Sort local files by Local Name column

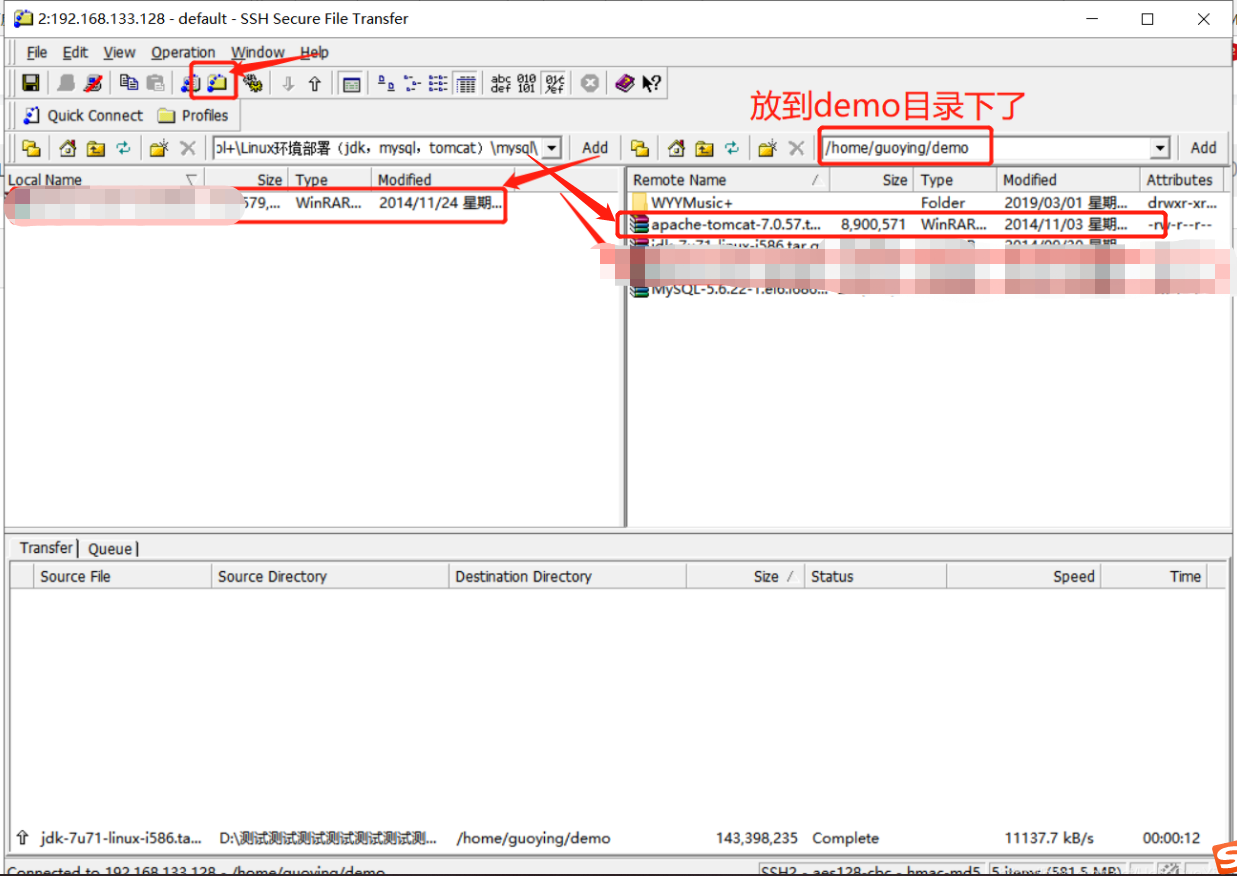pos(104,179)
